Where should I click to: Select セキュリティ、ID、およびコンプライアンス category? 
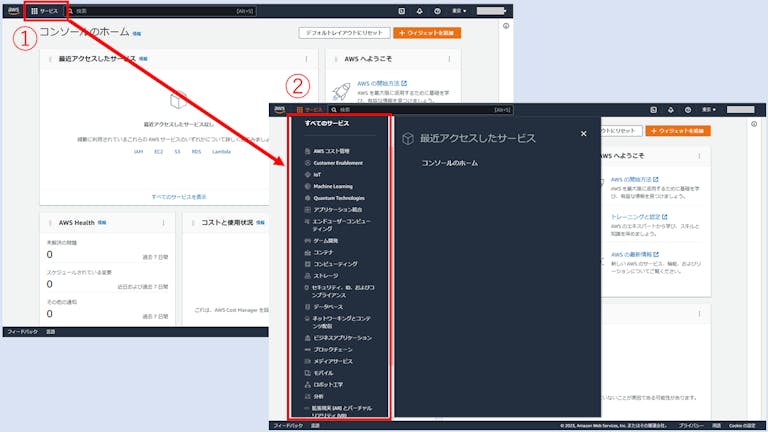tap(339, 291)
